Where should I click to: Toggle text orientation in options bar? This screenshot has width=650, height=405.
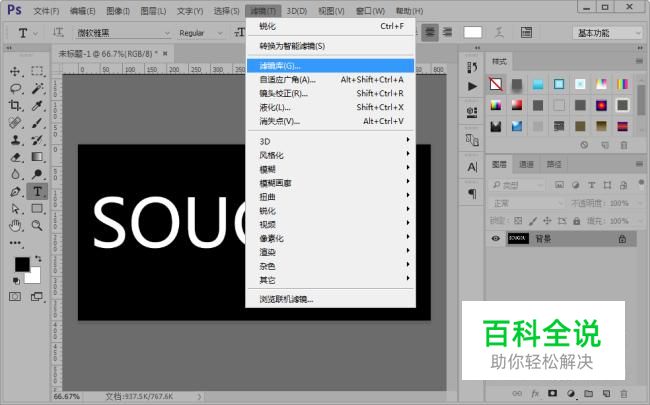[58, 32]
